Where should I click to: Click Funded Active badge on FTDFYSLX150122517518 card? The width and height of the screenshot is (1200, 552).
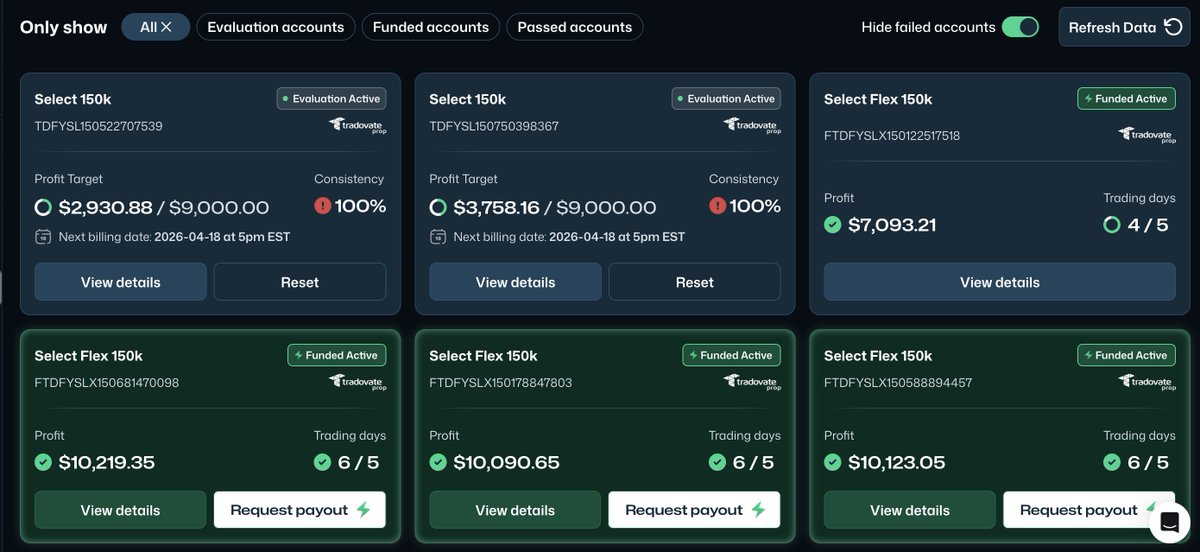point(1127,99)
